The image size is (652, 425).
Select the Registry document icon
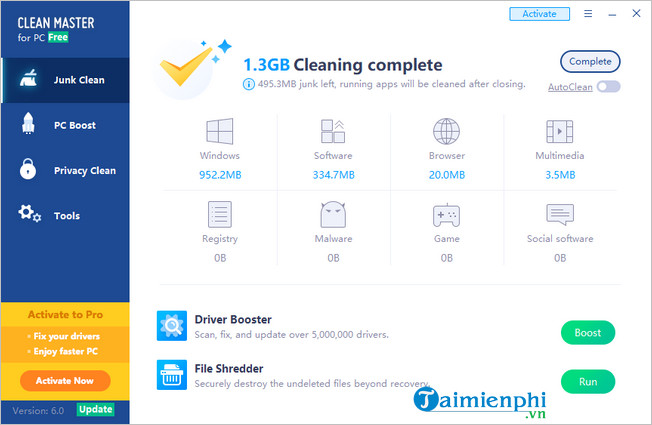[x=220, y=214]
